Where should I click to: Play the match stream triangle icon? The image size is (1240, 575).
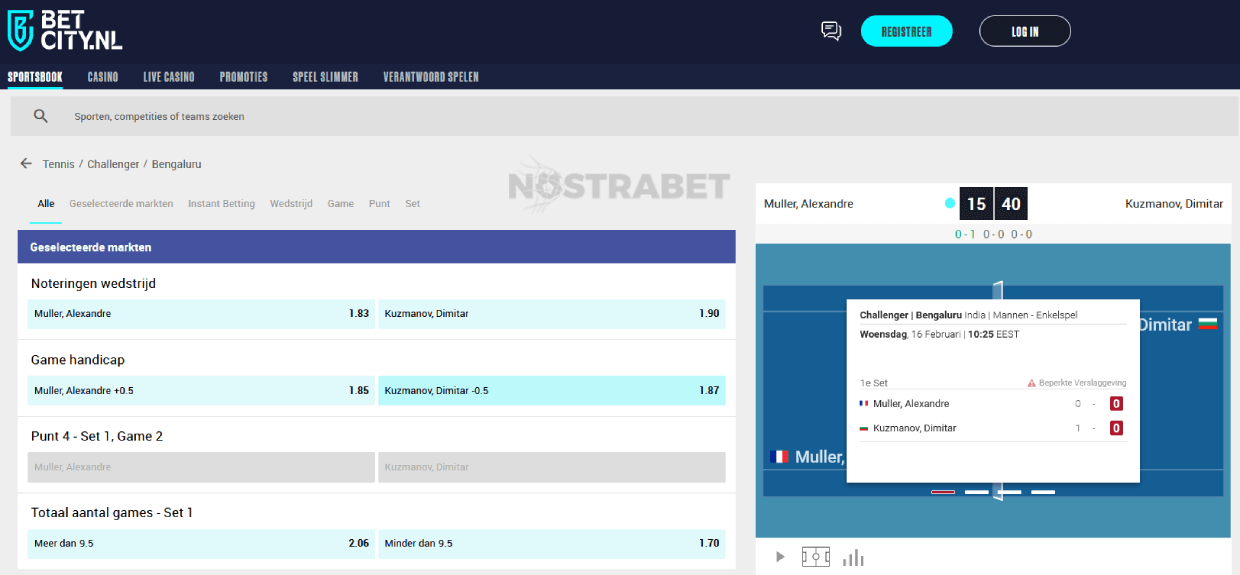click(780, 557)
